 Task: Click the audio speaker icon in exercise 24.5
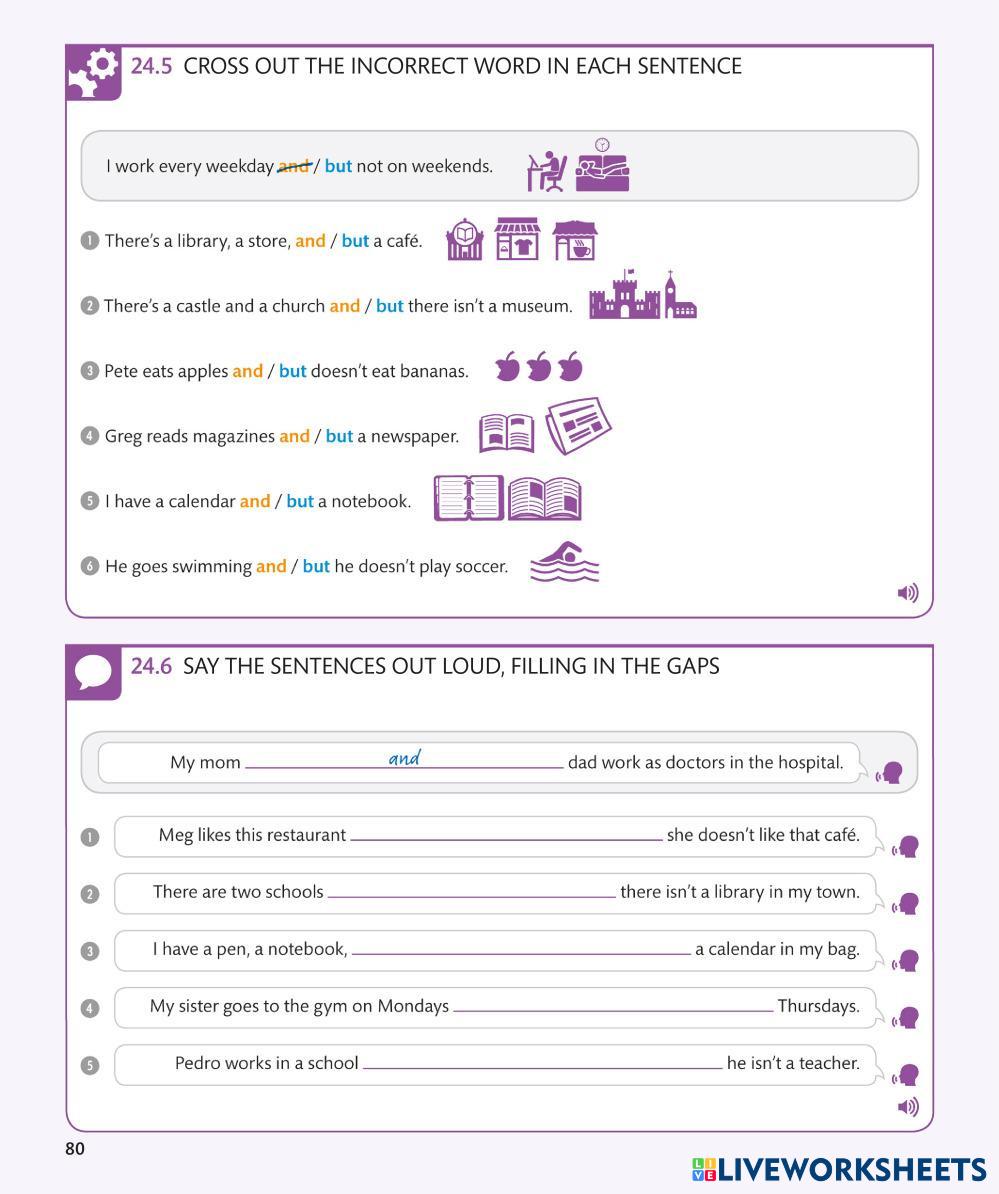[908, 593]
